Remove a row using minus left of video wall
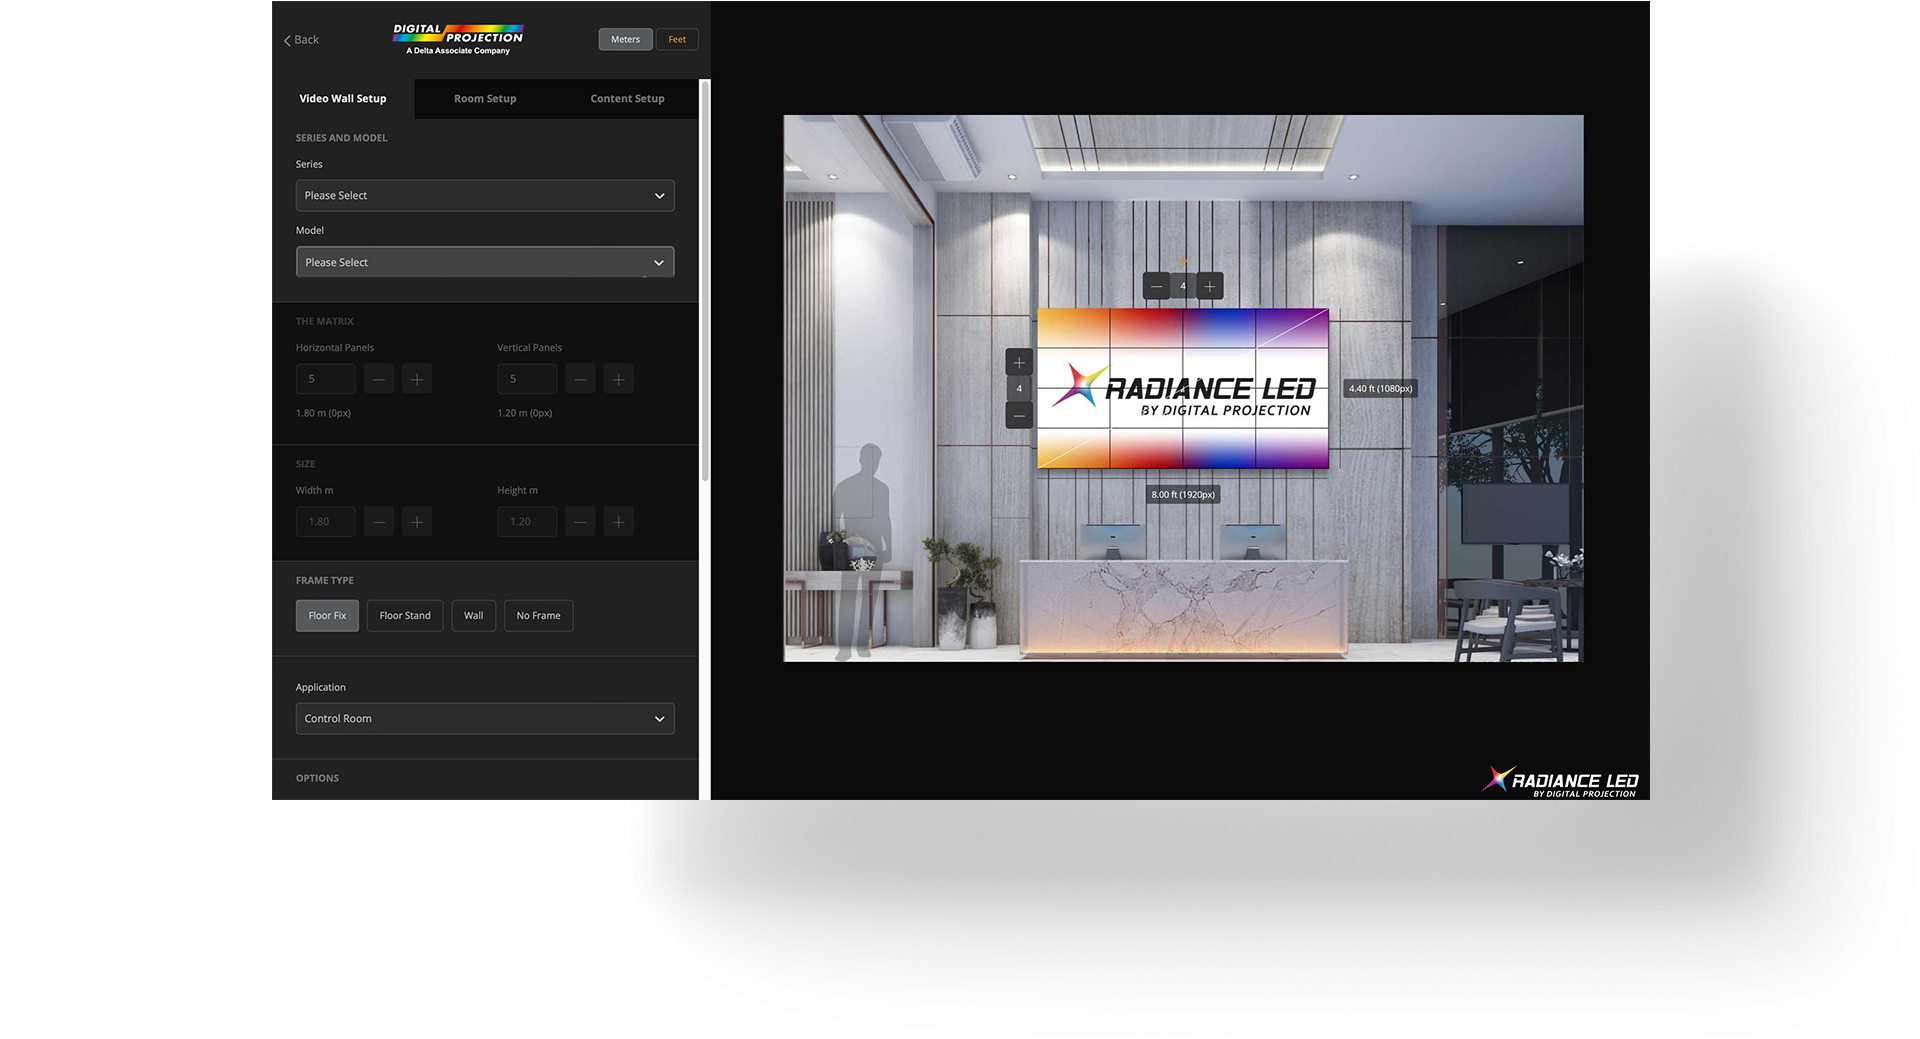 coord(1019,415)
